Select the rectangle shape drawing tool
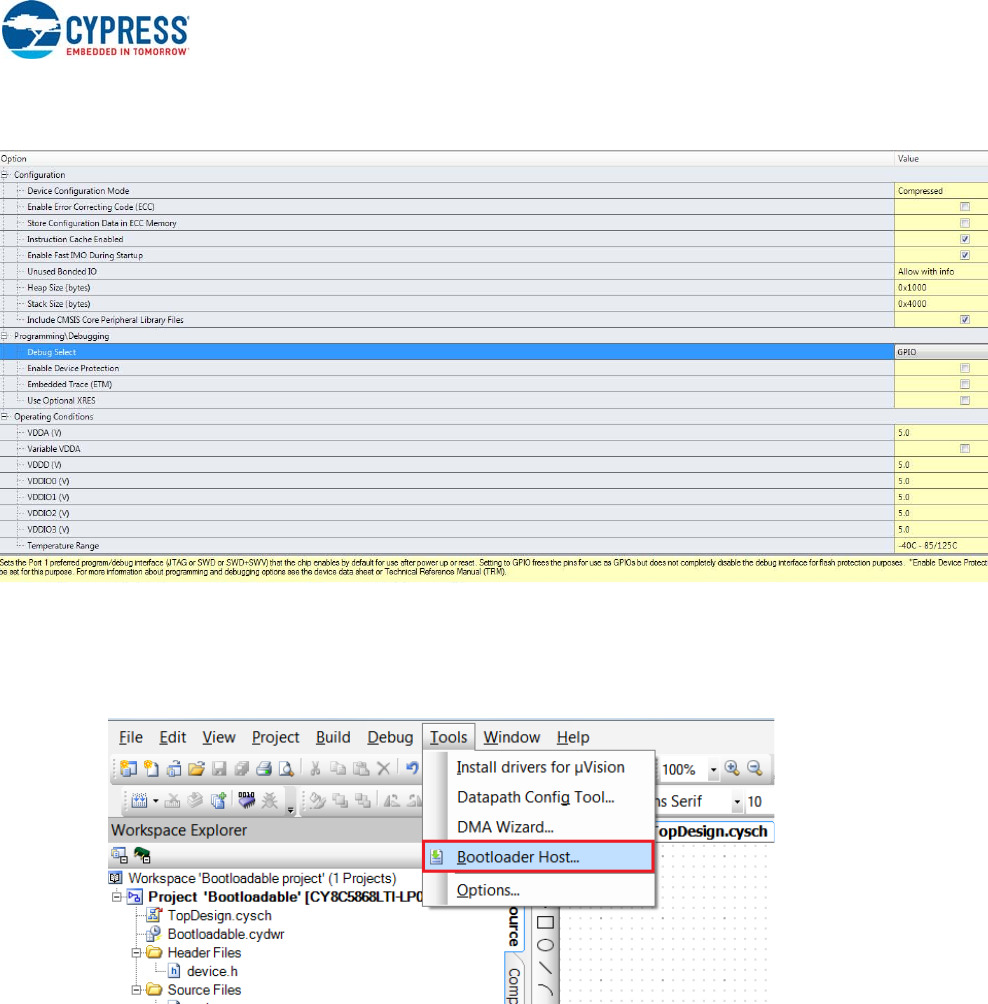Viewport: 988px width, 1004px height. 545,921
